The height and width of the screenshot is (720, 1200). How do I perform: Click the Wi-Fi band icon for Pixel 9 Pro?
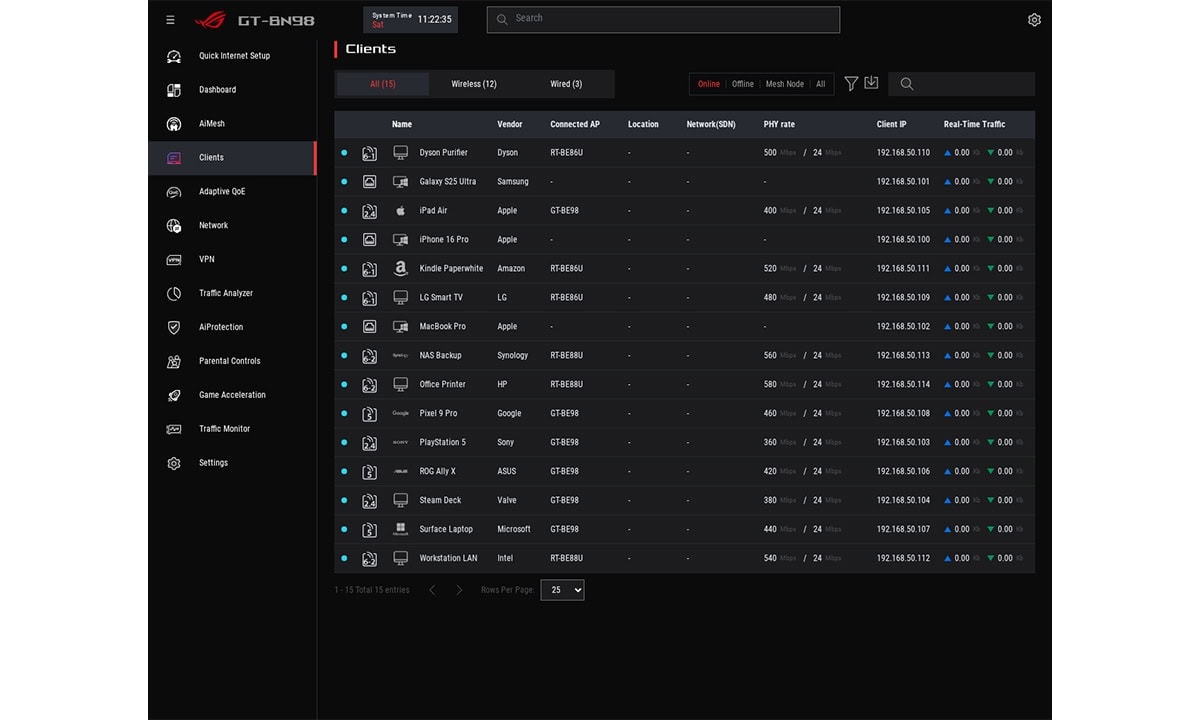[369, 414]
